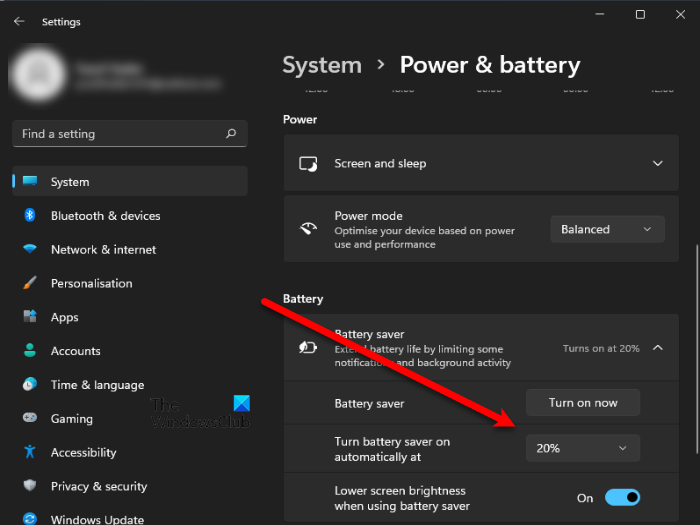Click the Gaming controller icon
Image resolution: width=700 pixels, height=525 pixels.
tap(30, 419)
